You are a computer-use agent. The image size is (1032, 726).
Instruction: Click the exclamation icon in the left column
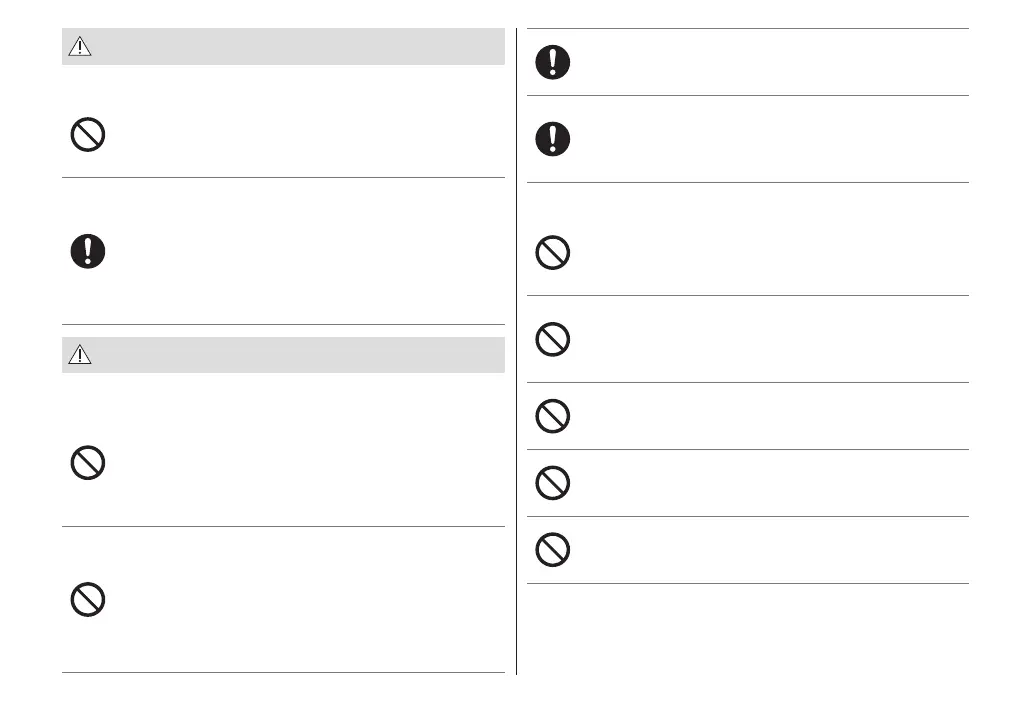click(88, 251)
